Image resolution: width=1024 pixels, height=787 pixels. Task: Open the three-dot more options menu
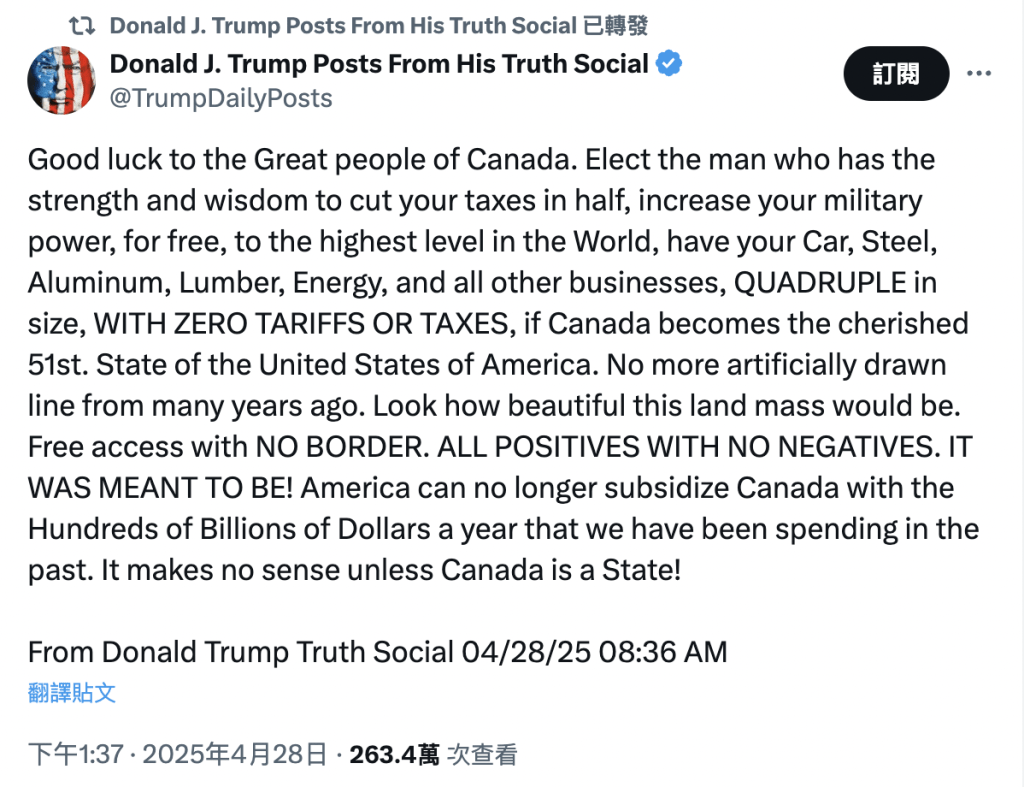click(x=979, y=73)
